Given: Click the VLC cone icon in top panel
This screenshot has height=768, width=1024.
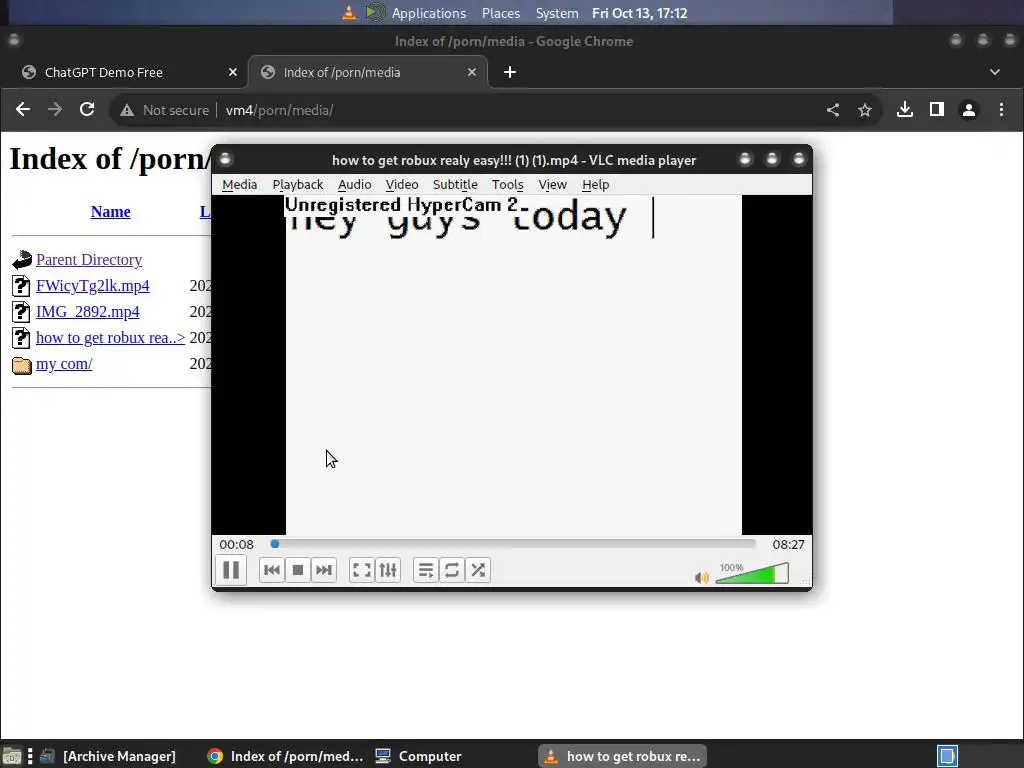Looking at the screenshot, I should point(349,12).
